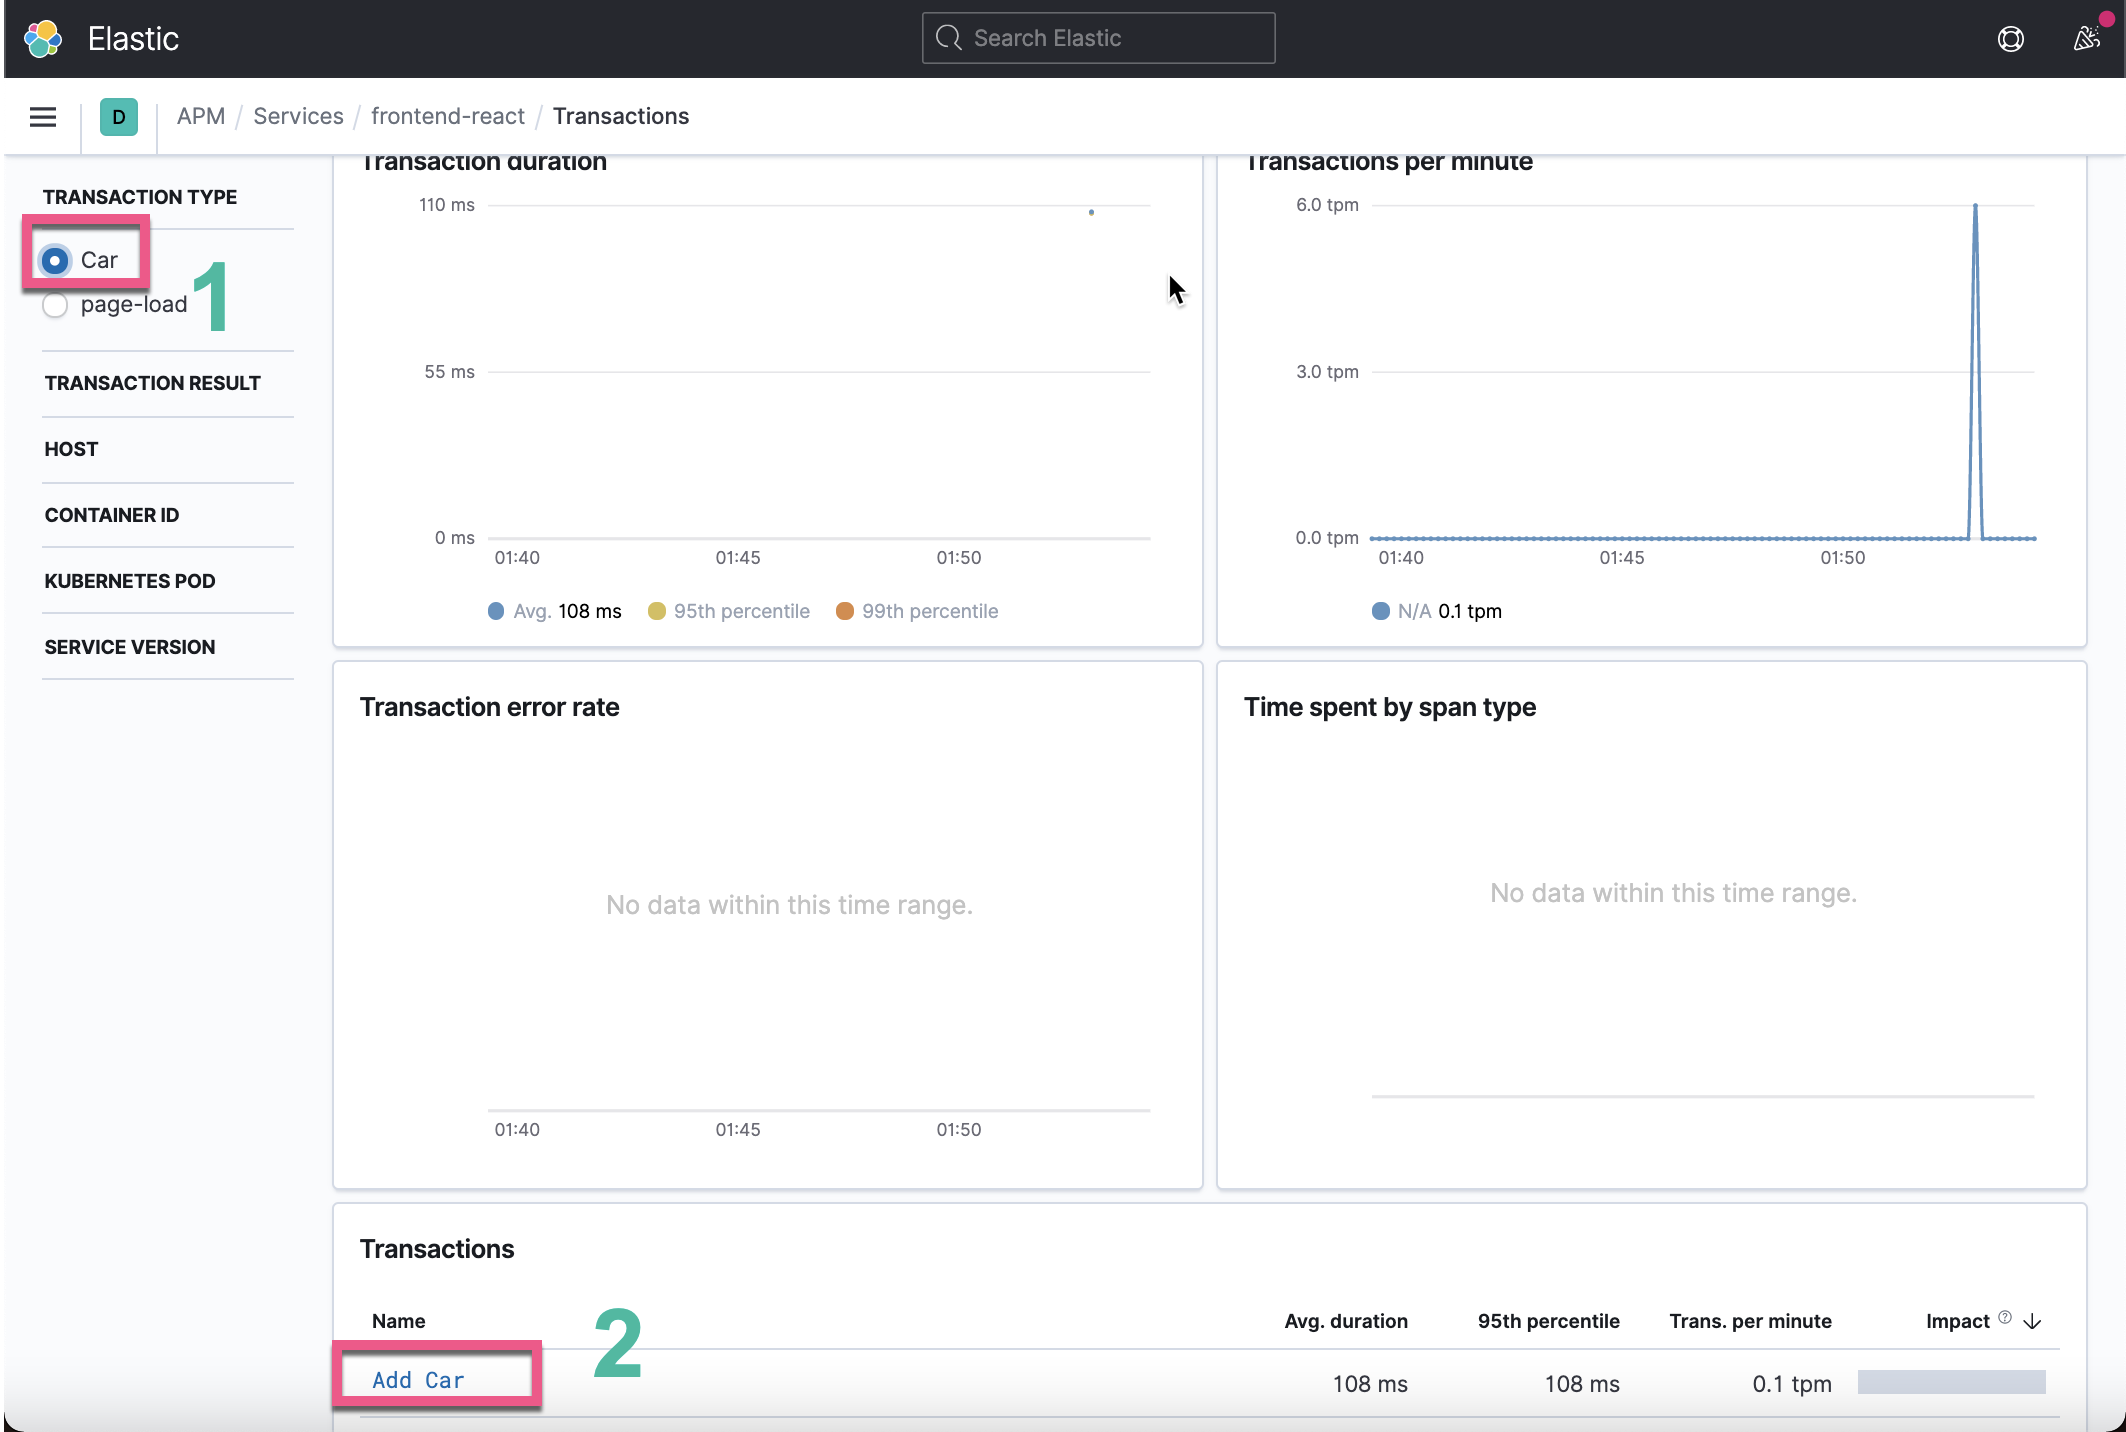
Task: Click the Impact column sort arrow
Action: tap(2032, 1322)
